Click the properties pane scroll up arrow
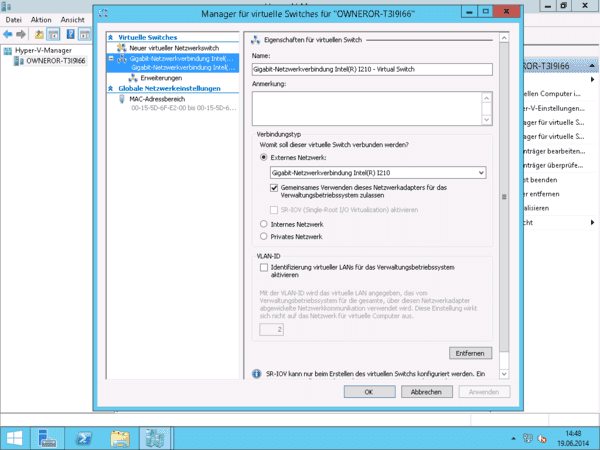Screen dimensions: 600x450 (504, 38)
